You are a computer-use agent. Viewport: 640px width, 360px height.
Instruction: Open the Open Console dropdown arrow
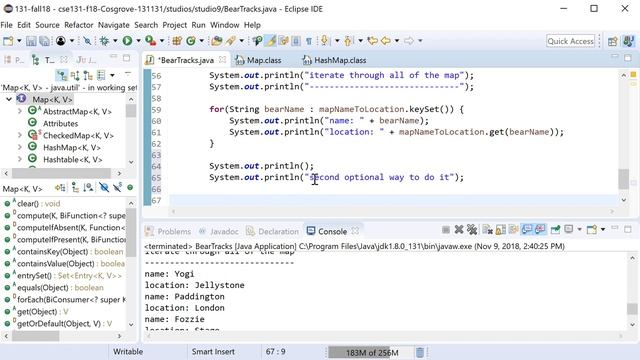click(603, 230)
